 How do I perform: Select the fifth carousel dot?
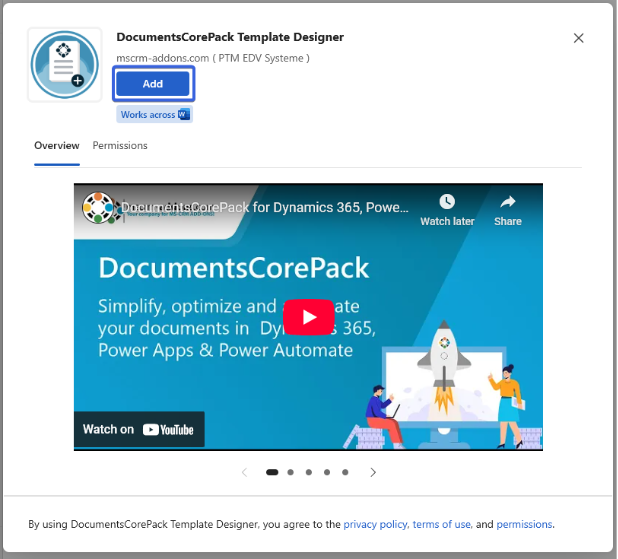point(345,472)
